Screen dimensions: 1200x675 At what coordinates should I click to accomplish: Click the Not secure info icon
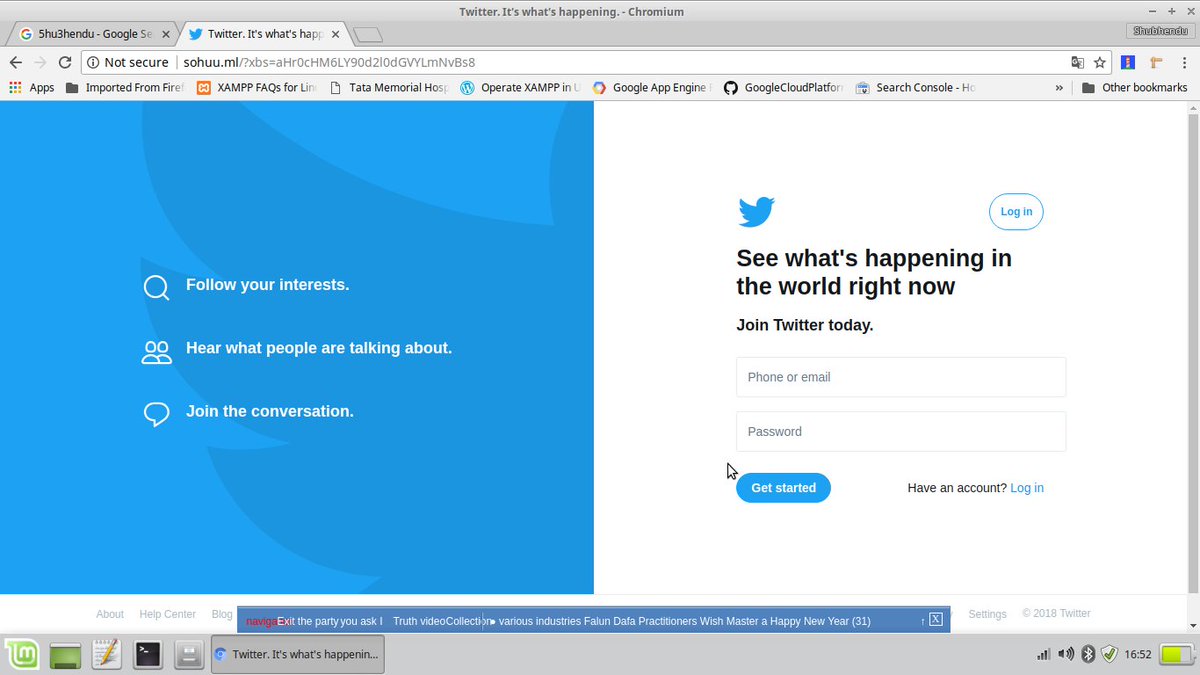(x=93, y=62)
